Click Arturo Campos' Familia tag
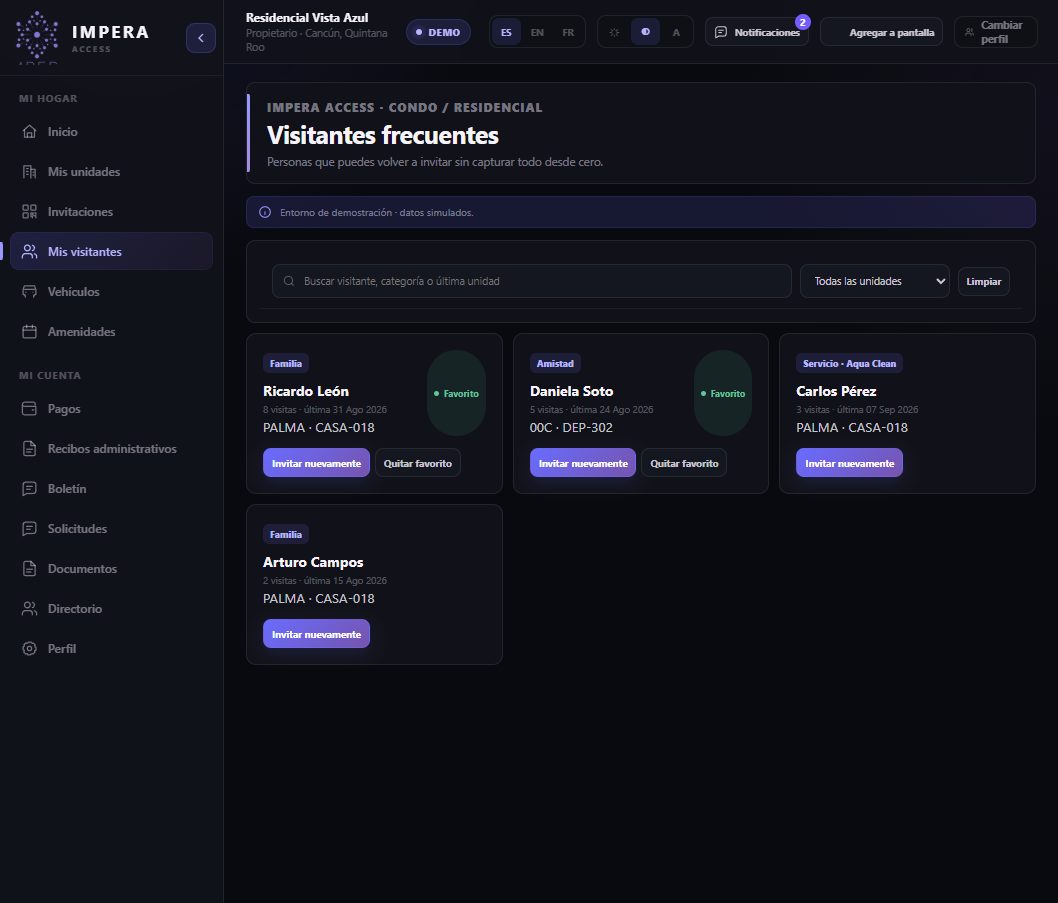 pyautogui.click(x=285, y=534)
